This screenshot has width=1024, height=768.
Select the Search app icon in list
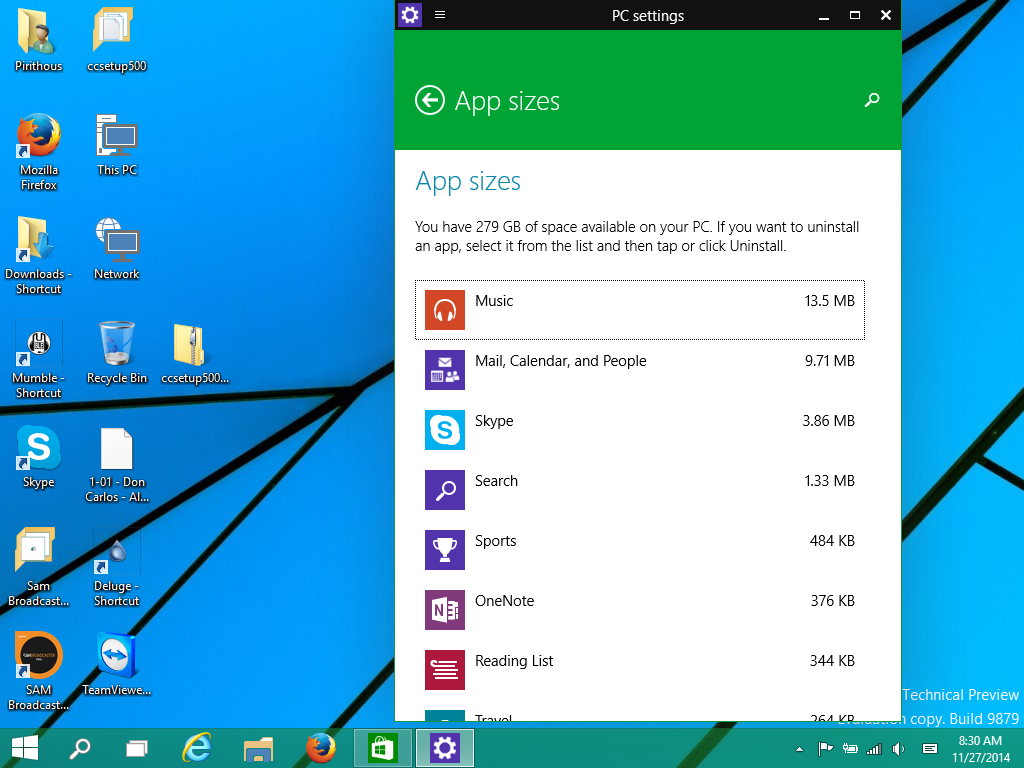[445, 490]
